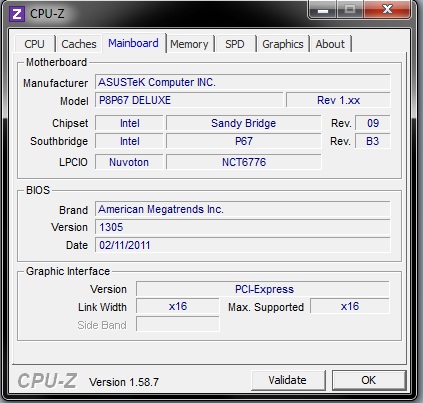This screenshot has width=423, height=403.
Task: Click the disabled maximize button
Action: (x=350, y=10)
